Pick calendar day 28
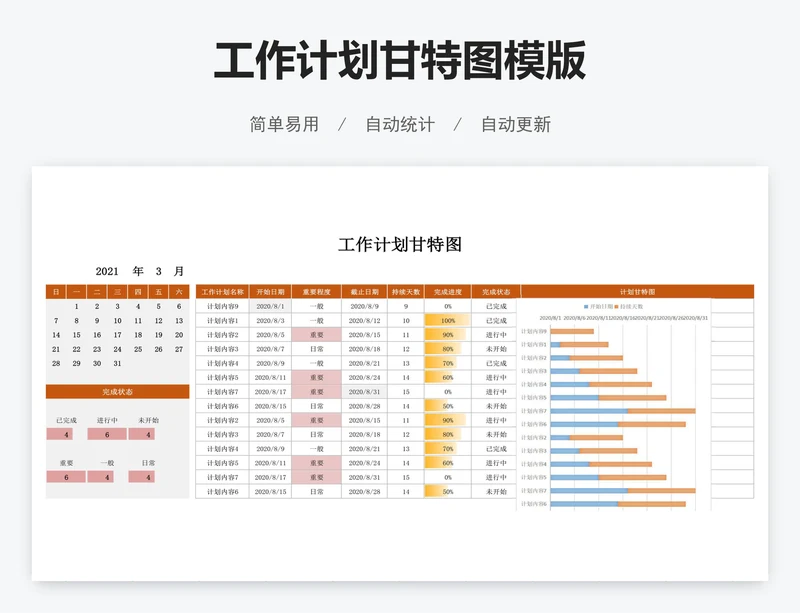The image size is (800, 613). pos(56,363)
